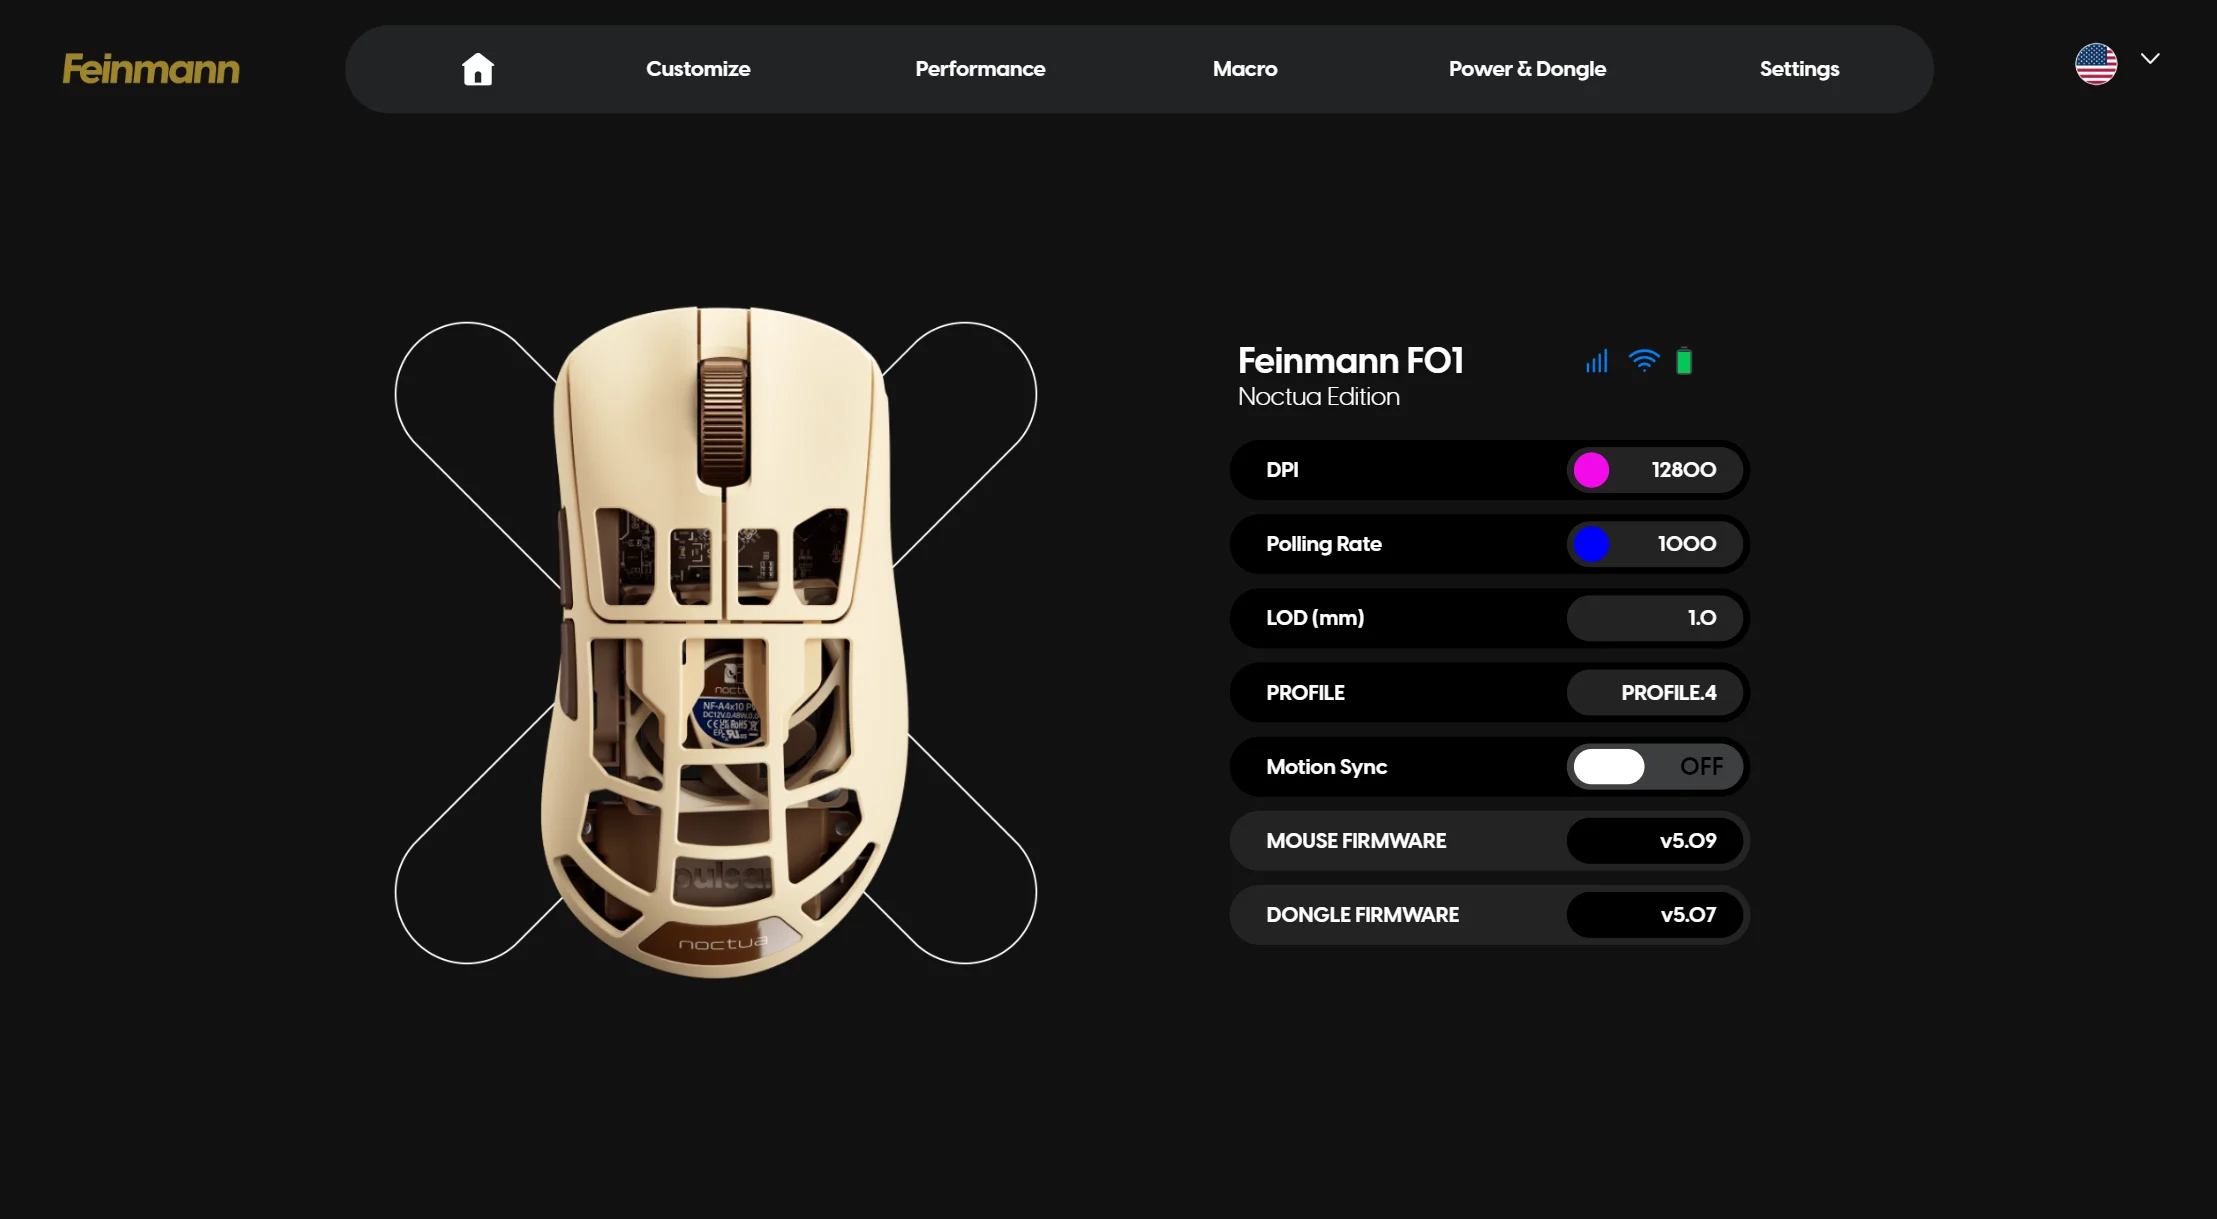This screenshot has width=2217, height=1219.
Task: Check the signal strength bars icon
Action: tap(1597, 361)
